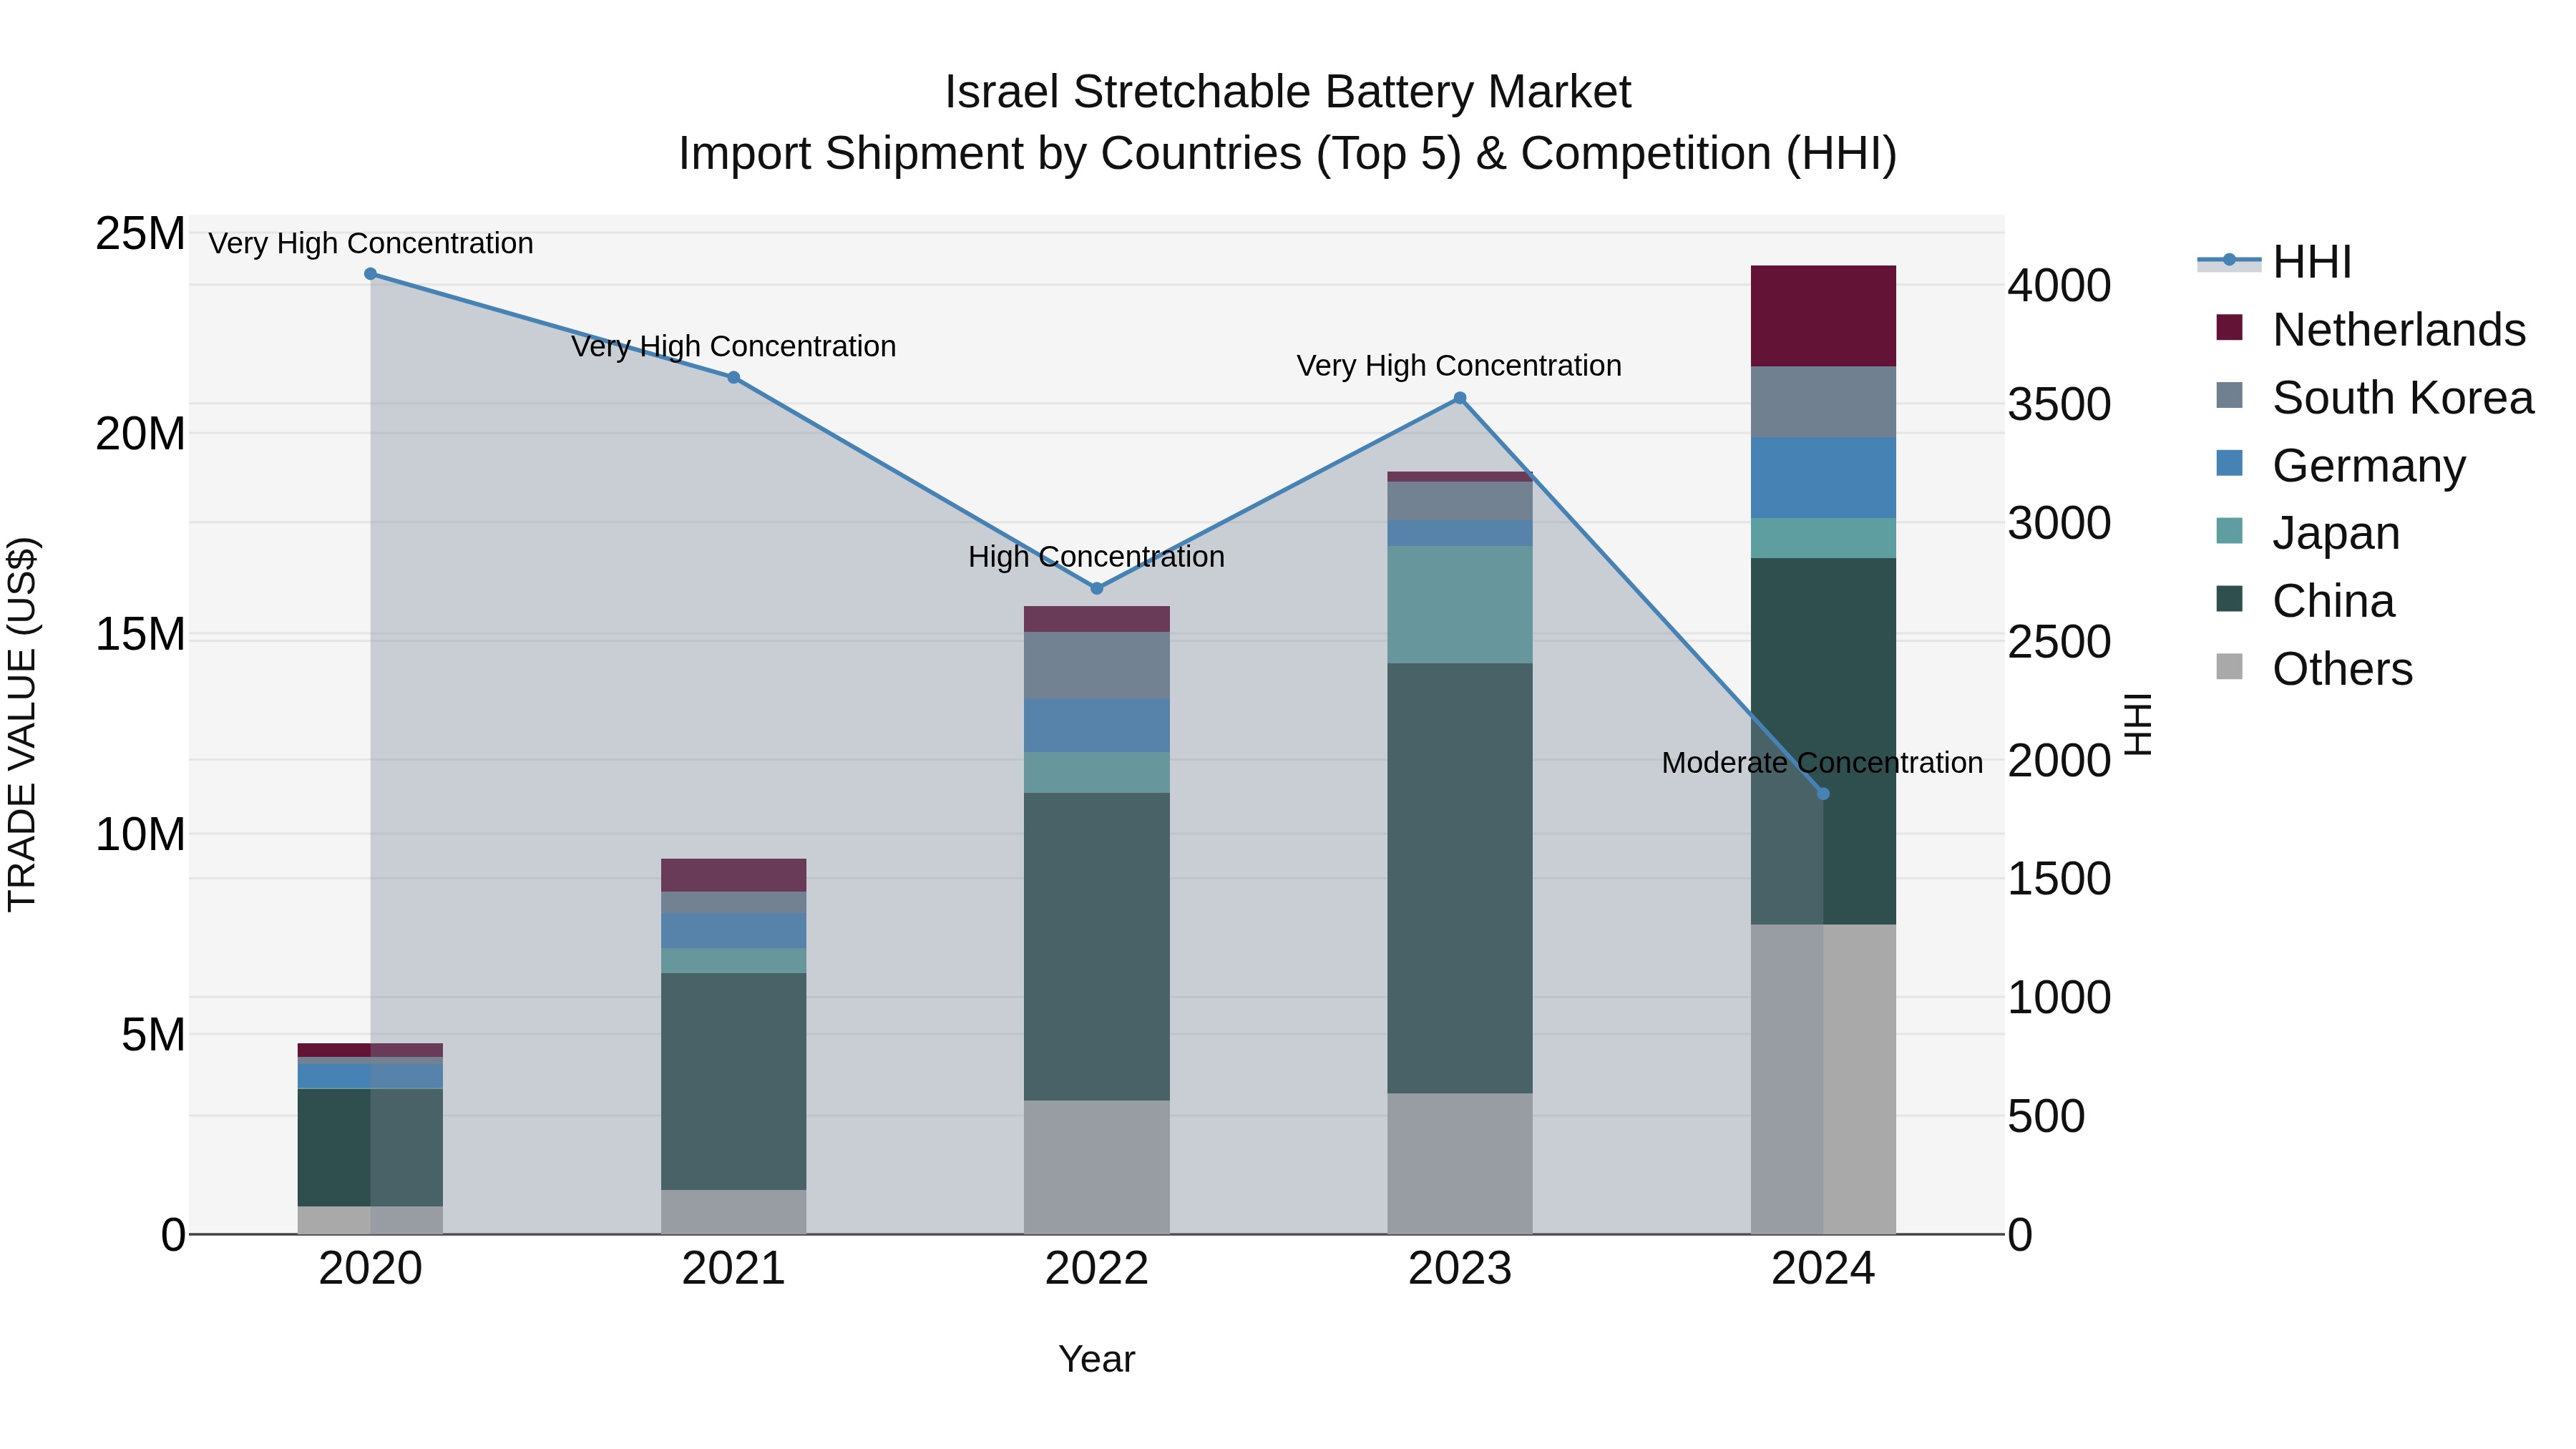Click the South Korea segment of the 2024 bar
The image size is (2576, 1449).
(1823, 402)
